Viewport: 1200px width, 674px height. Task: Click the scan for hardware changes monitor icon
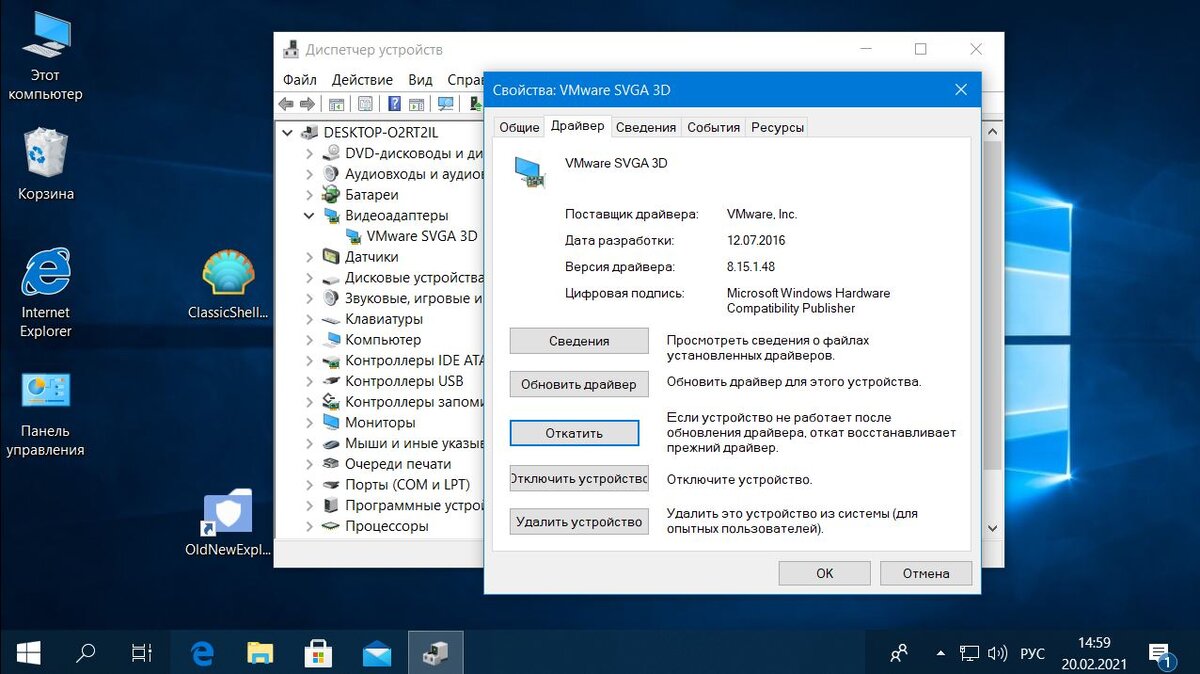click(x=446, y=104)
